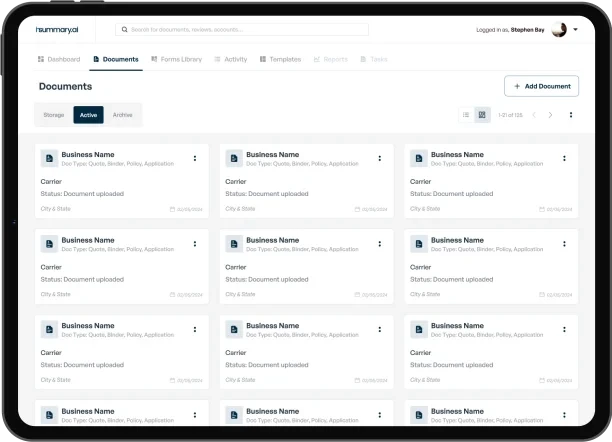Click the user avatar photo
612x442 pixels.
(x=559, y=30)
